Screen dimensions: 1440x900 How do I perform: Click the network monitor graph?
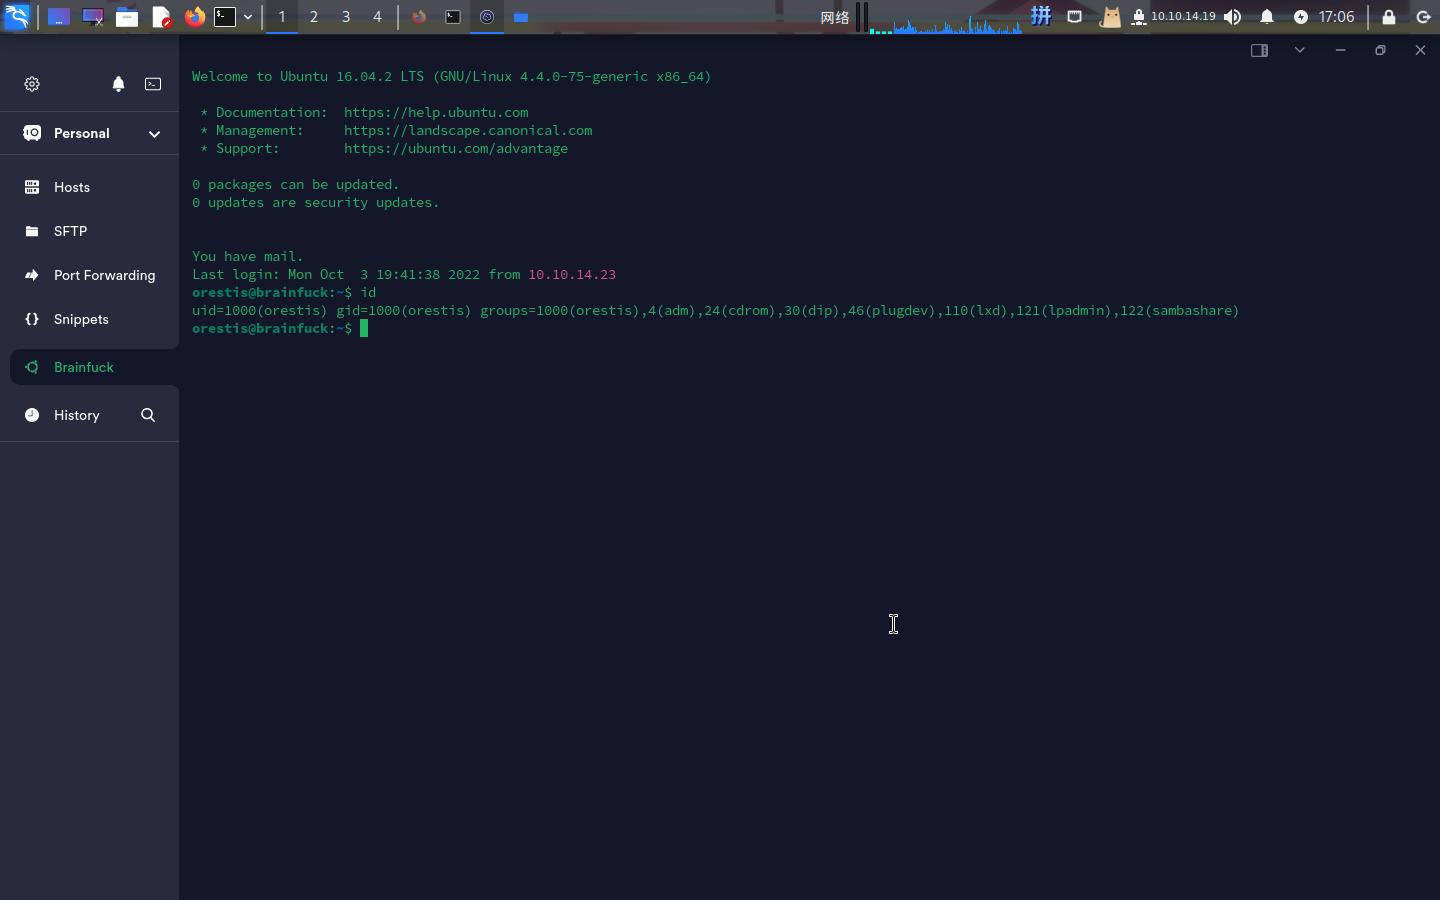(945, 17)
